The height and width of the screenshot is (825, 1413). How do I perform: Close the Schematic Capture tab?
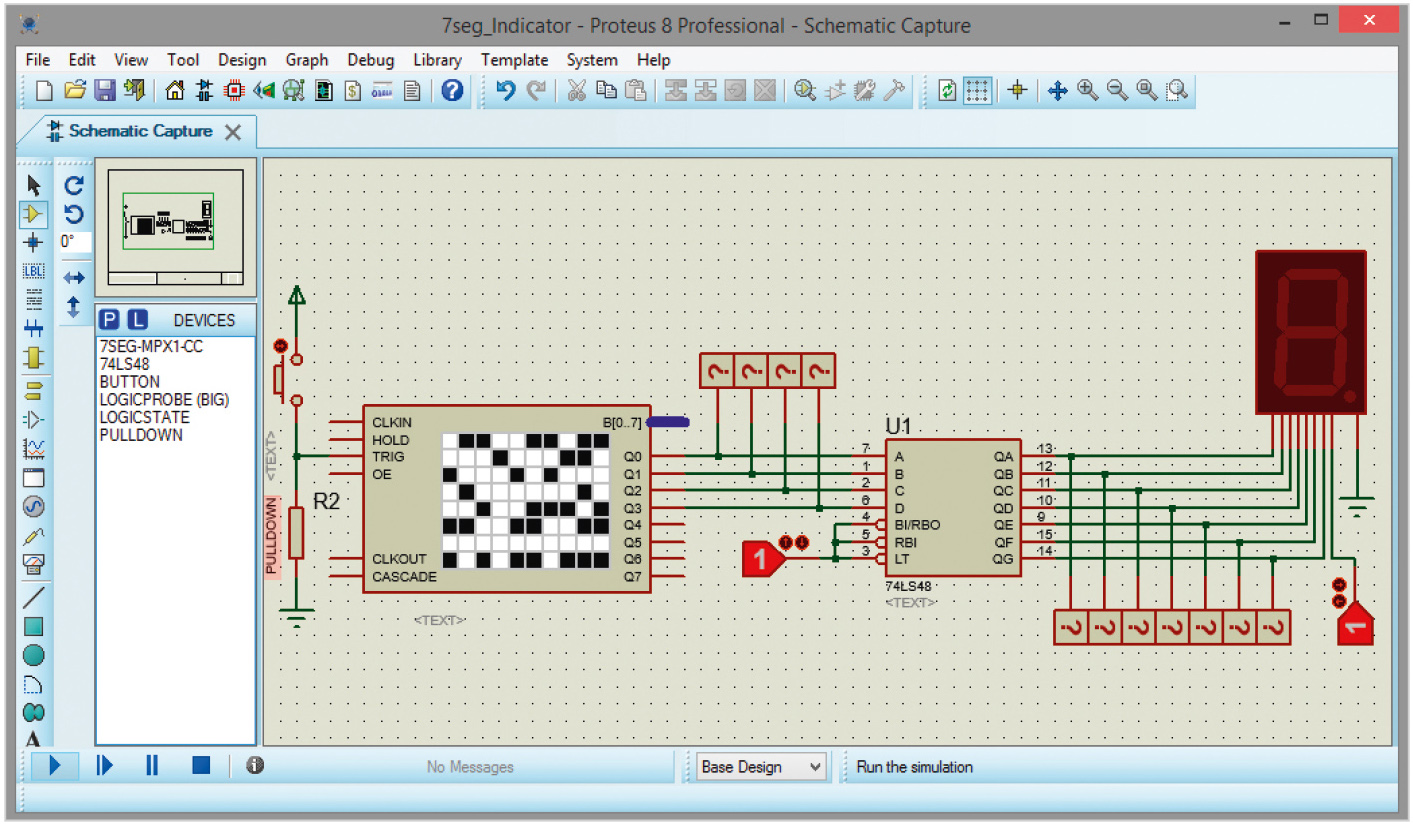pos(233,132)
